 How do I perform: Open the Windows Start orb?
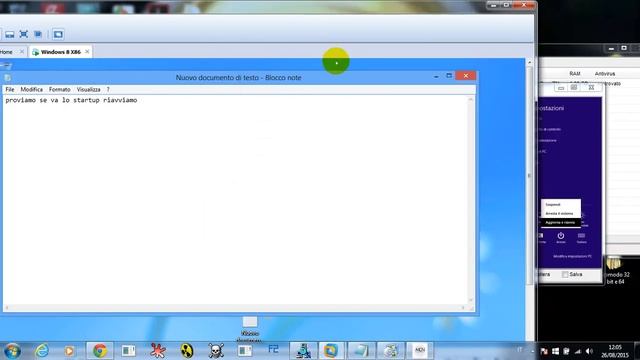click(12, 351)
